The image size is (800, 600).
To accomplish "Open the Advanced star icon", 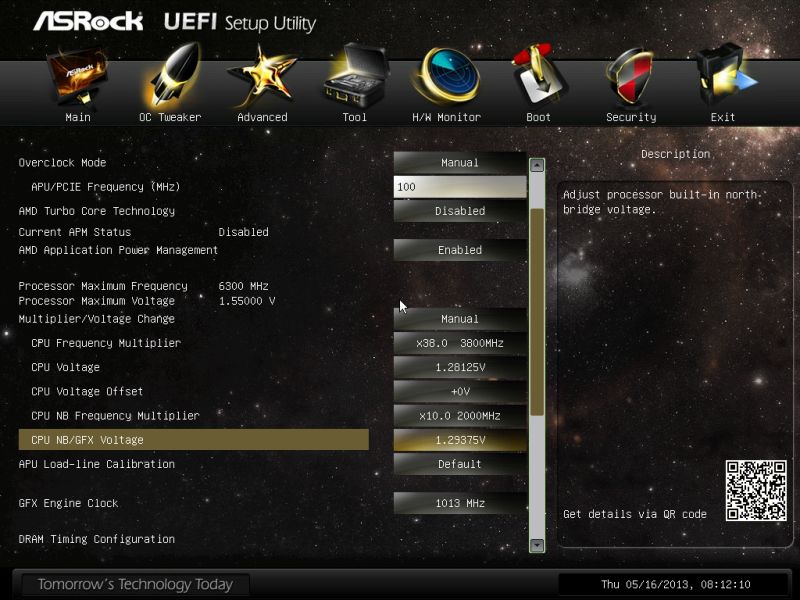I will pyautogui.click(x=262, y=77).
